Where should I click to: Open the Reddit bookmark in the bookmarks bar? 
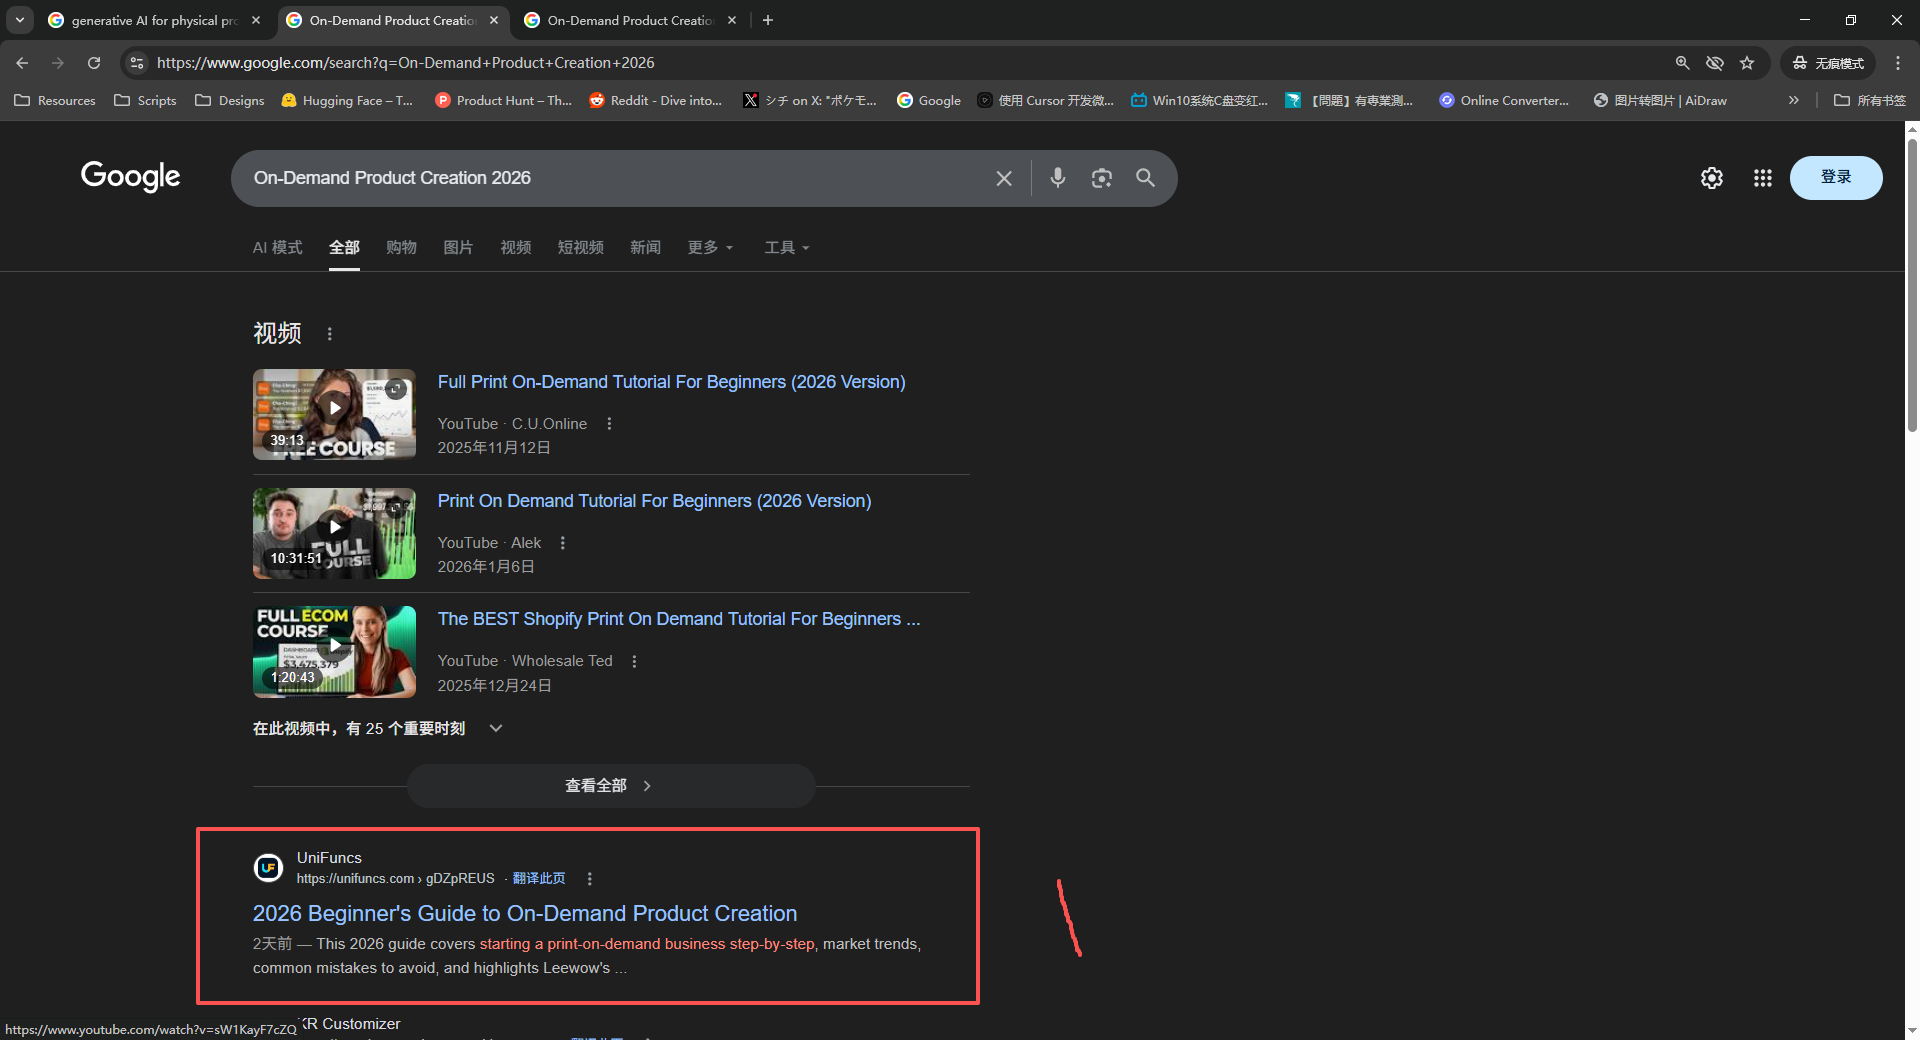[655, 100]
